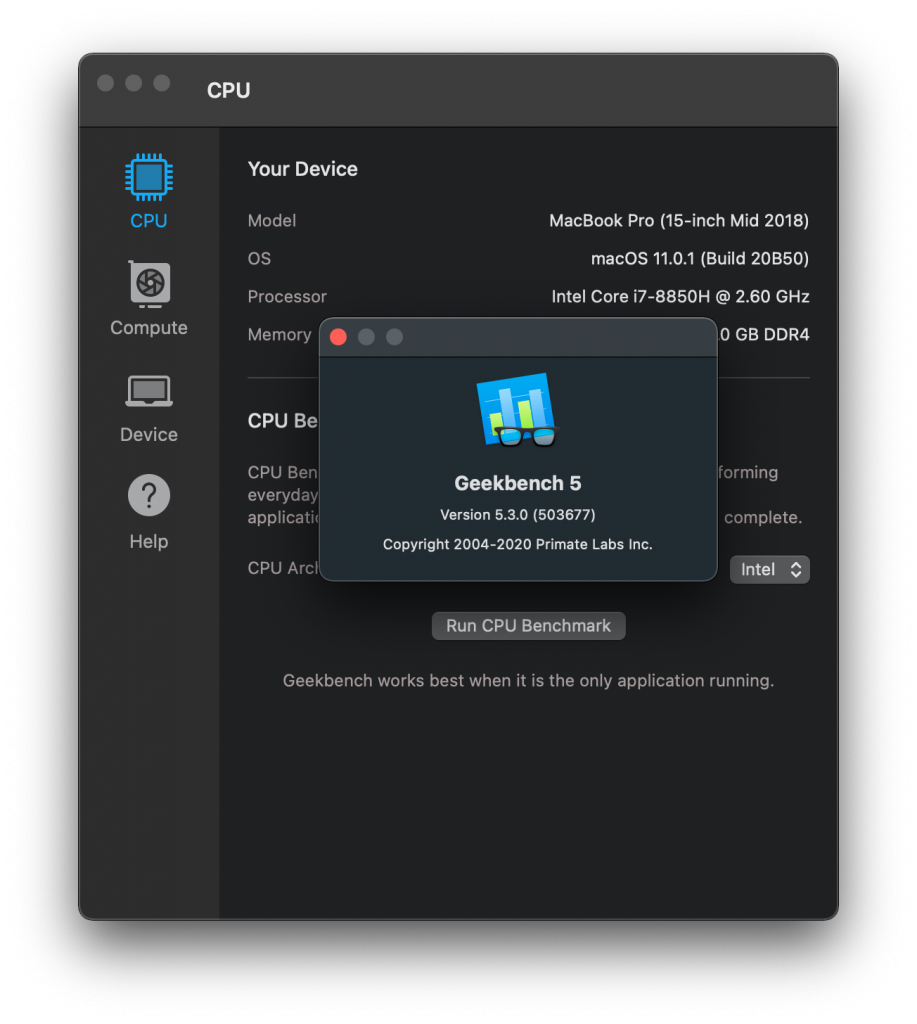This screenshot has height=1024, width=917.
Task: Click the main window zoom button
Action: click(162, 83)
